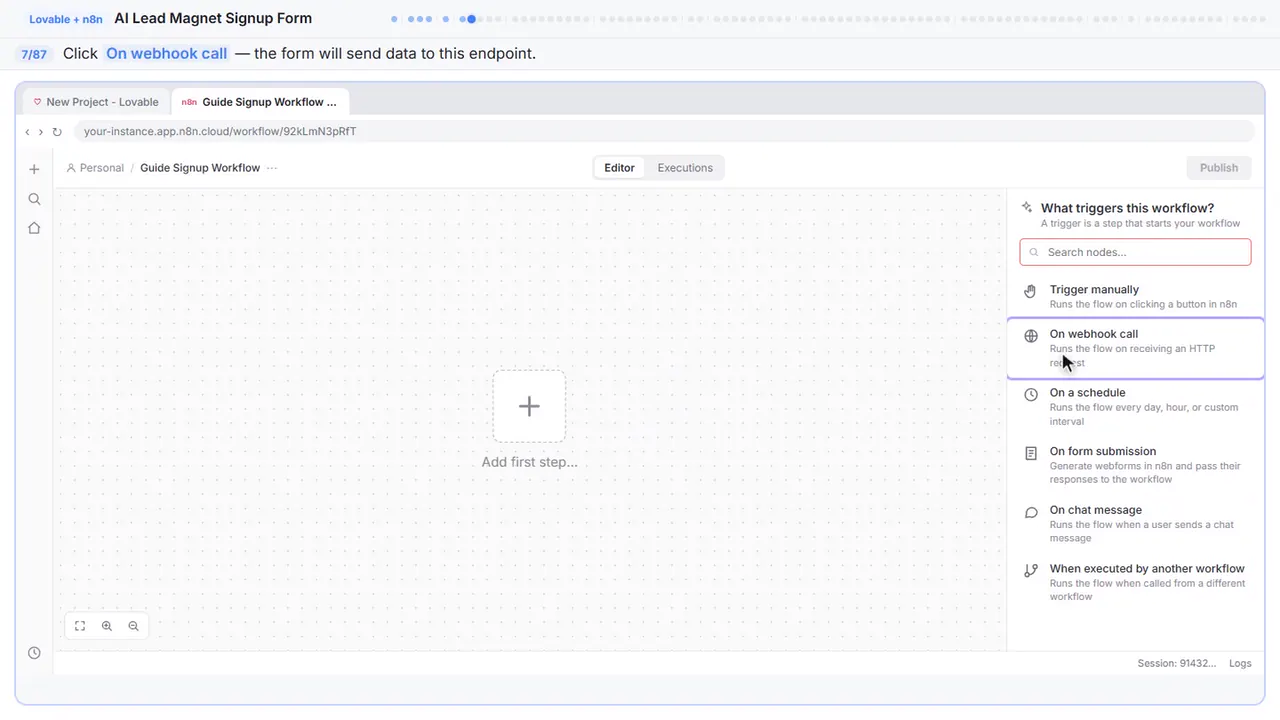The image size is (1280, 720).
Task: Select the Guide Signup Workflow browser tab
Action: 260,102
